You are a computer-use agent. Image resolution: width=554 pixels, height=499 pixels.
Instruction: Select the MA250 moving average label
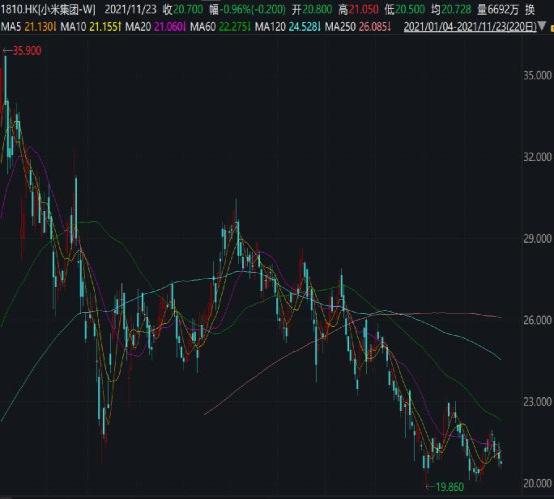358,26
